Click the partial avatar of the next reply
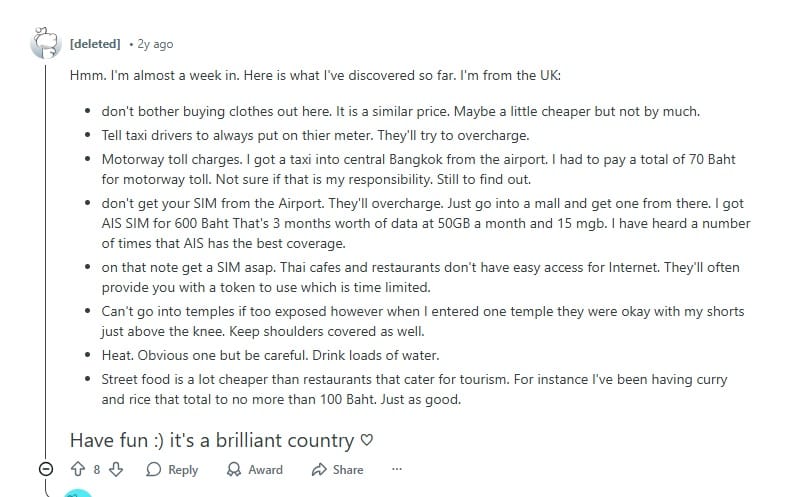The image size is (811, 497). [76, 493]
